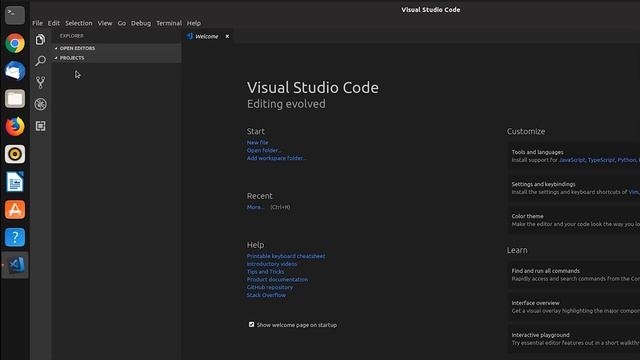Open Files manager from the dock
This screenshot has width=640, height=360.
click(15, 98)
